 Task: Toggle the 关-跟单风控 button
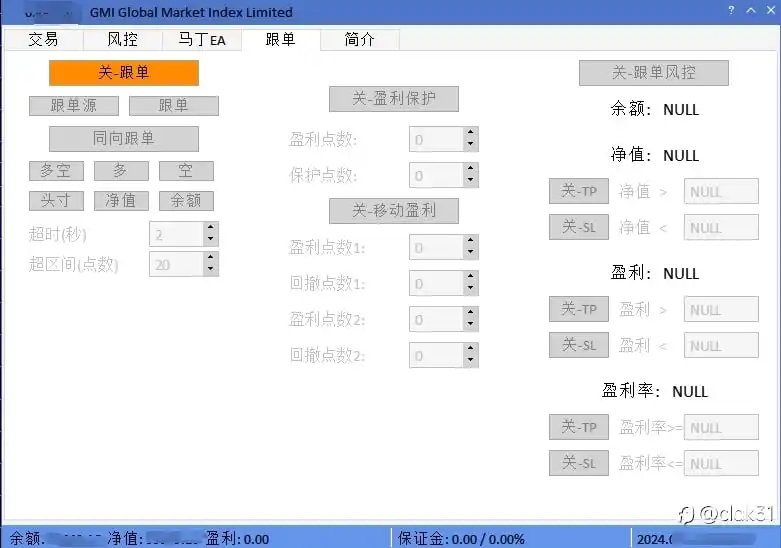pos(653,73)
